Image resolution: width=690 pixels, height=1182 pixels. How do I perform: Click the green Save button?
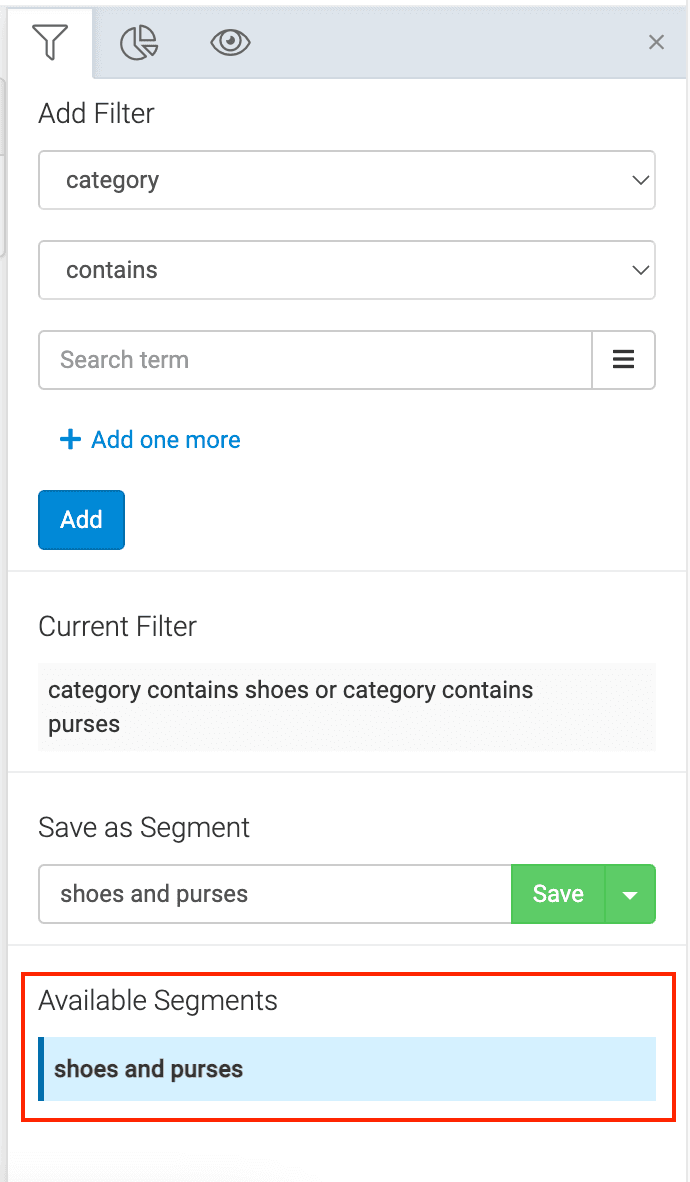pos(557,894)
